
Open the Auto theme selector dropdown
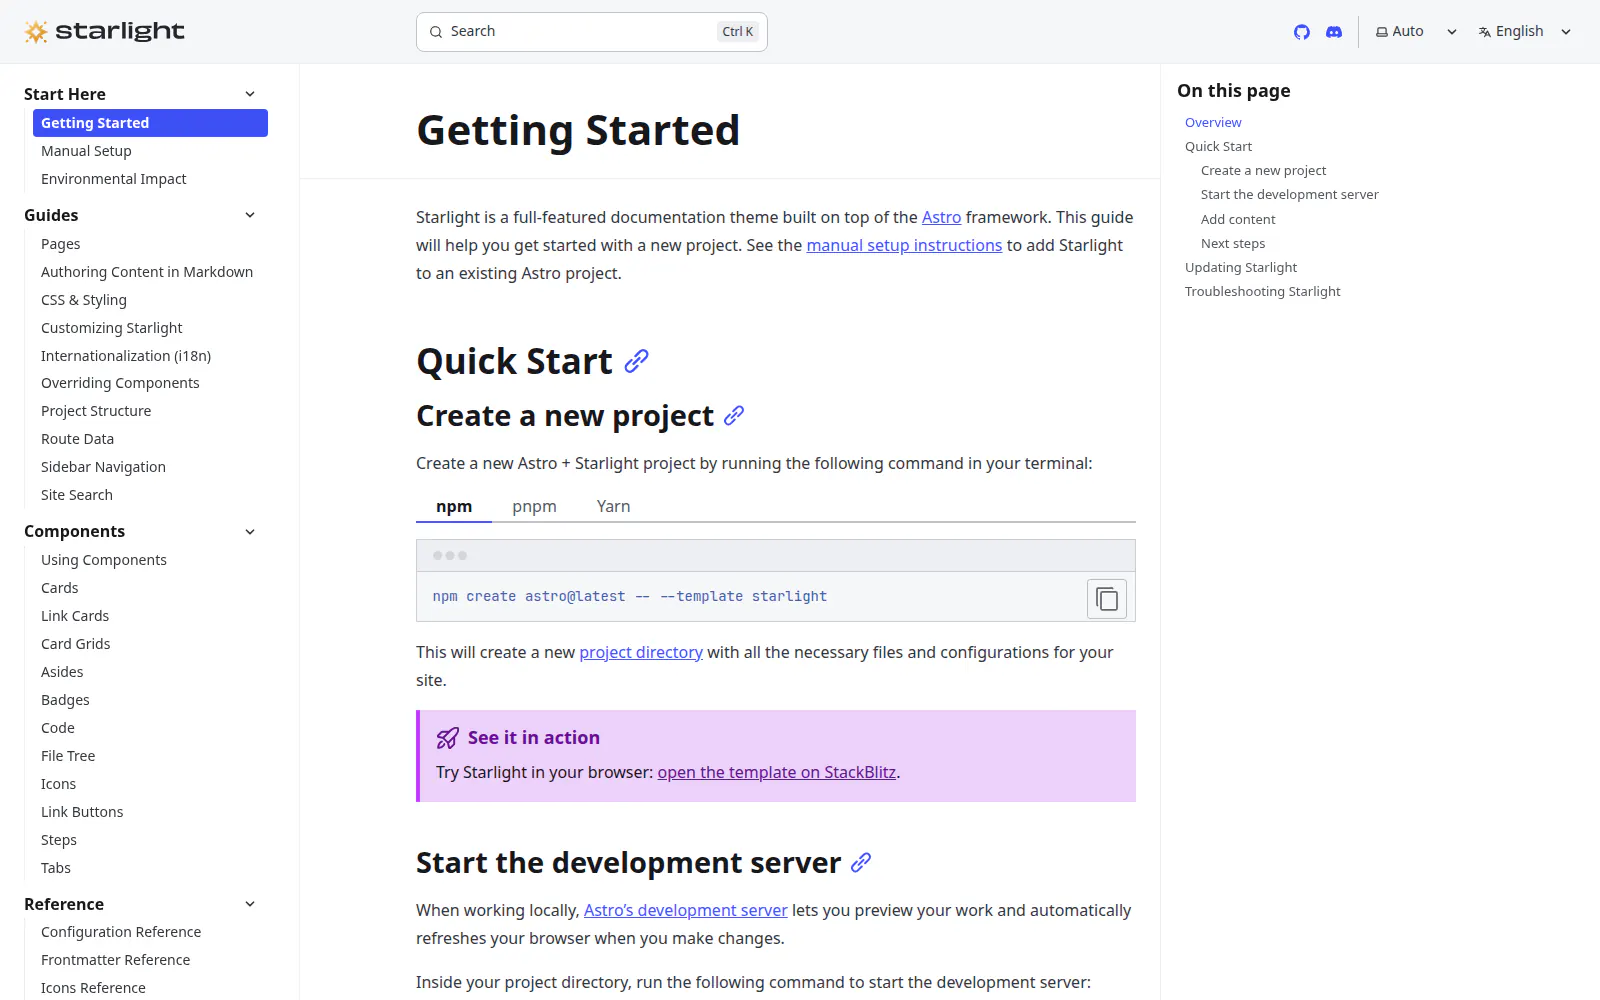1416,32
